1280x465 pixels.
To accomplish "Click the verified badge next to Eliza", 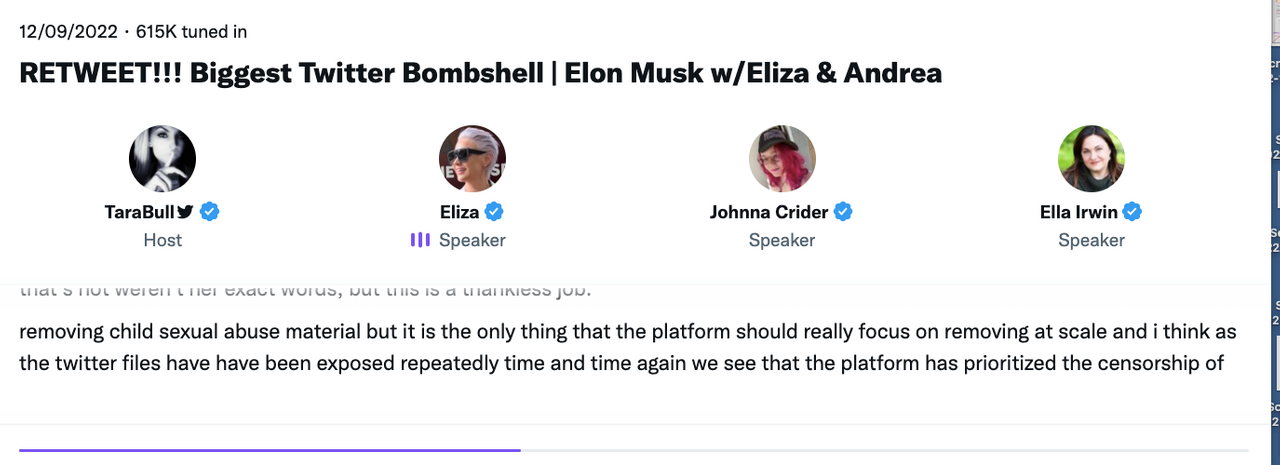I will (x=494, y=212).
